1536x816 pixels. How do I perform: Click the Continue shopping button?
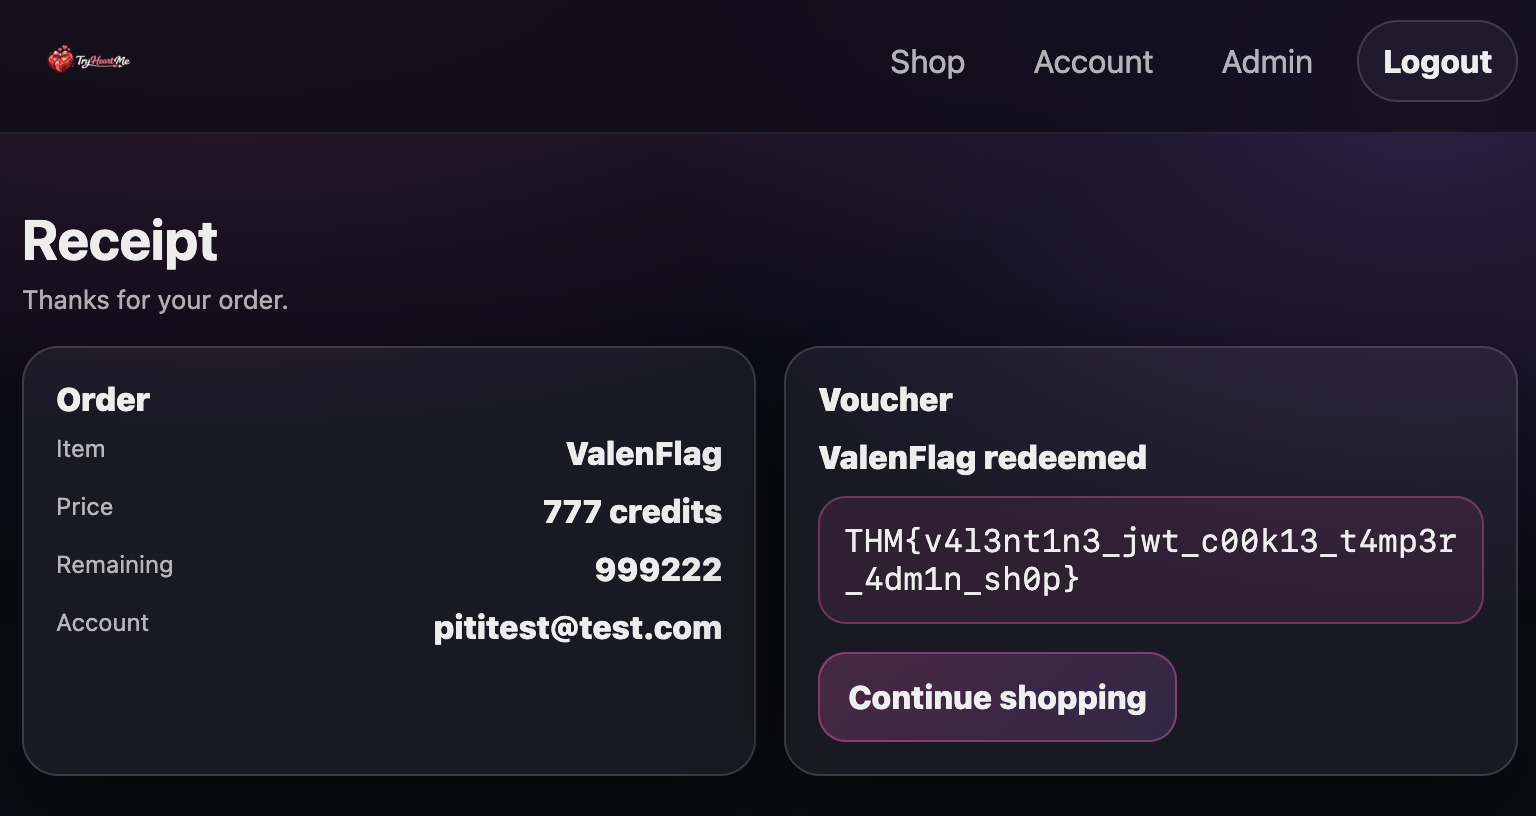[997, 697]
